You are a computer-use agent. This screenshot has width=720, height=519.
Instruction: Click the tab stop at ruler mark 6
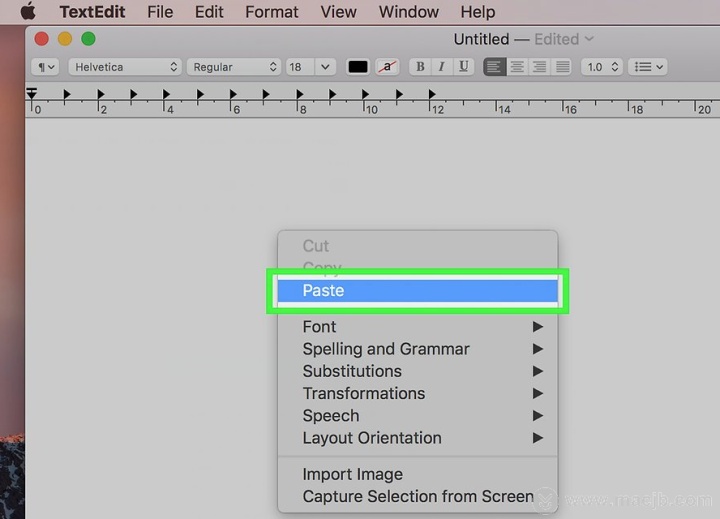233,94
